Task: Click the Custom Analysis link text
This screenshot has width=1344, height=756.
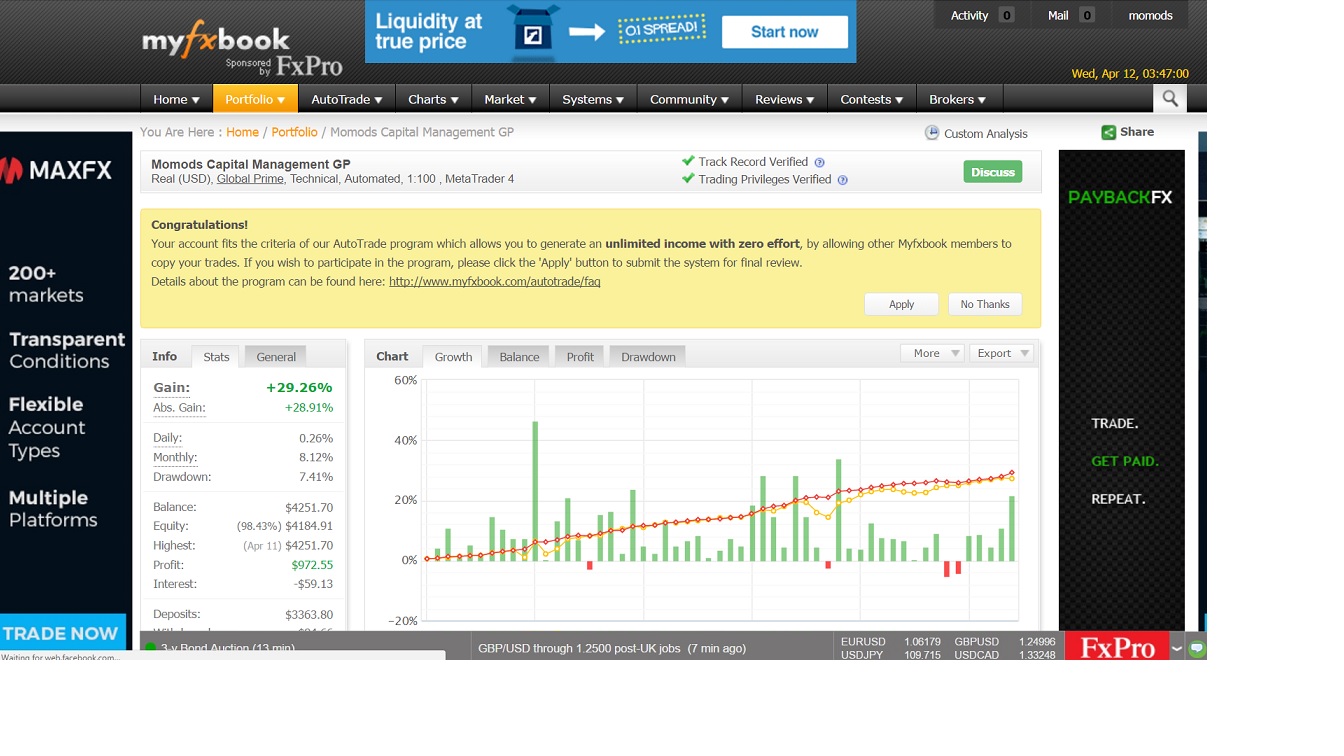Action: pyautogui.click(x=985, y=134)
